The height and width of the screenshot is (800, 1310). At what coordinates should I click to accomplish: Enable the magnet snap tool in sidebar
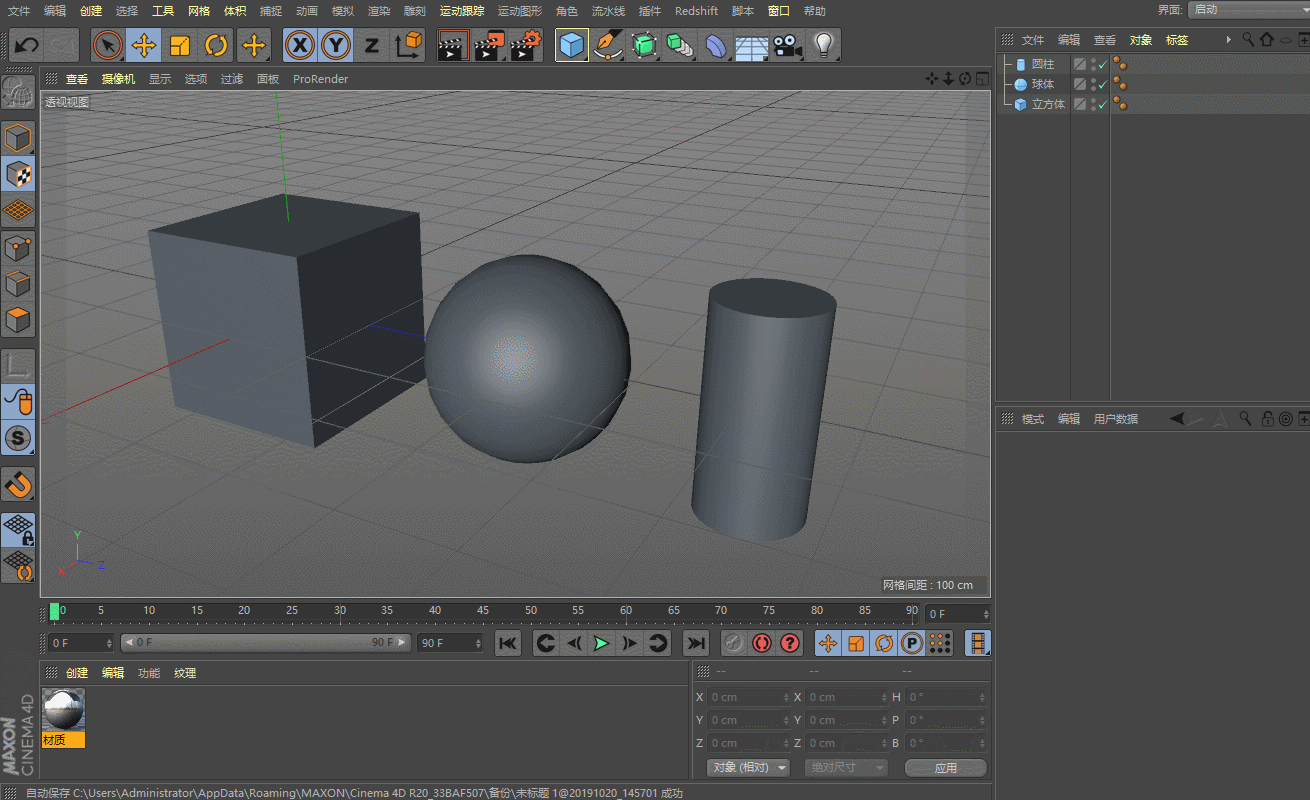(x=18, y=485)
